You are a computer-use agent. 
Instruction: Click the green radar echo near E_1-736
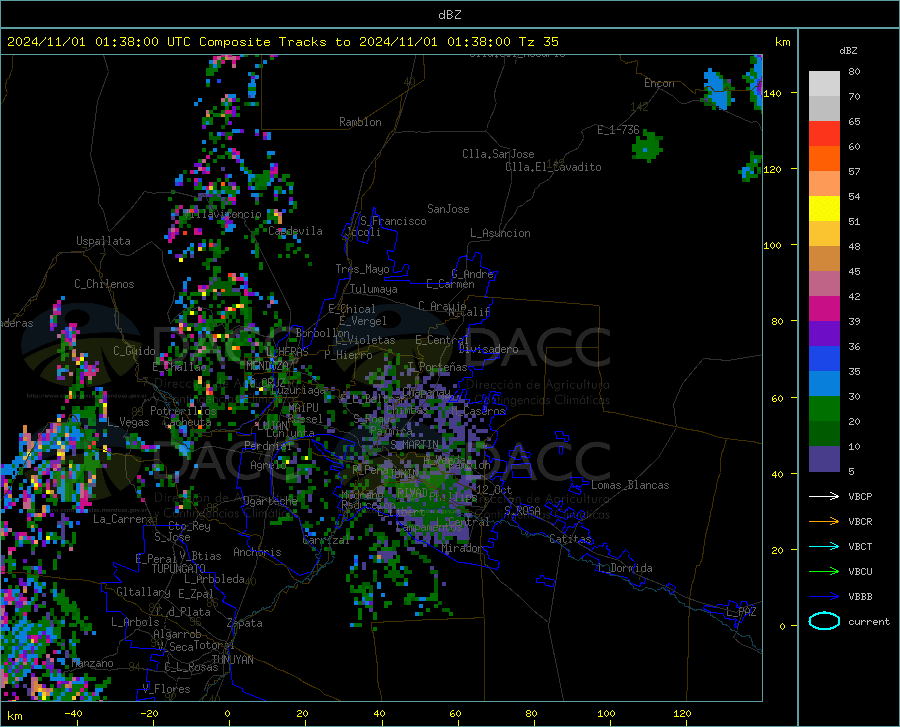click(647, 146)
